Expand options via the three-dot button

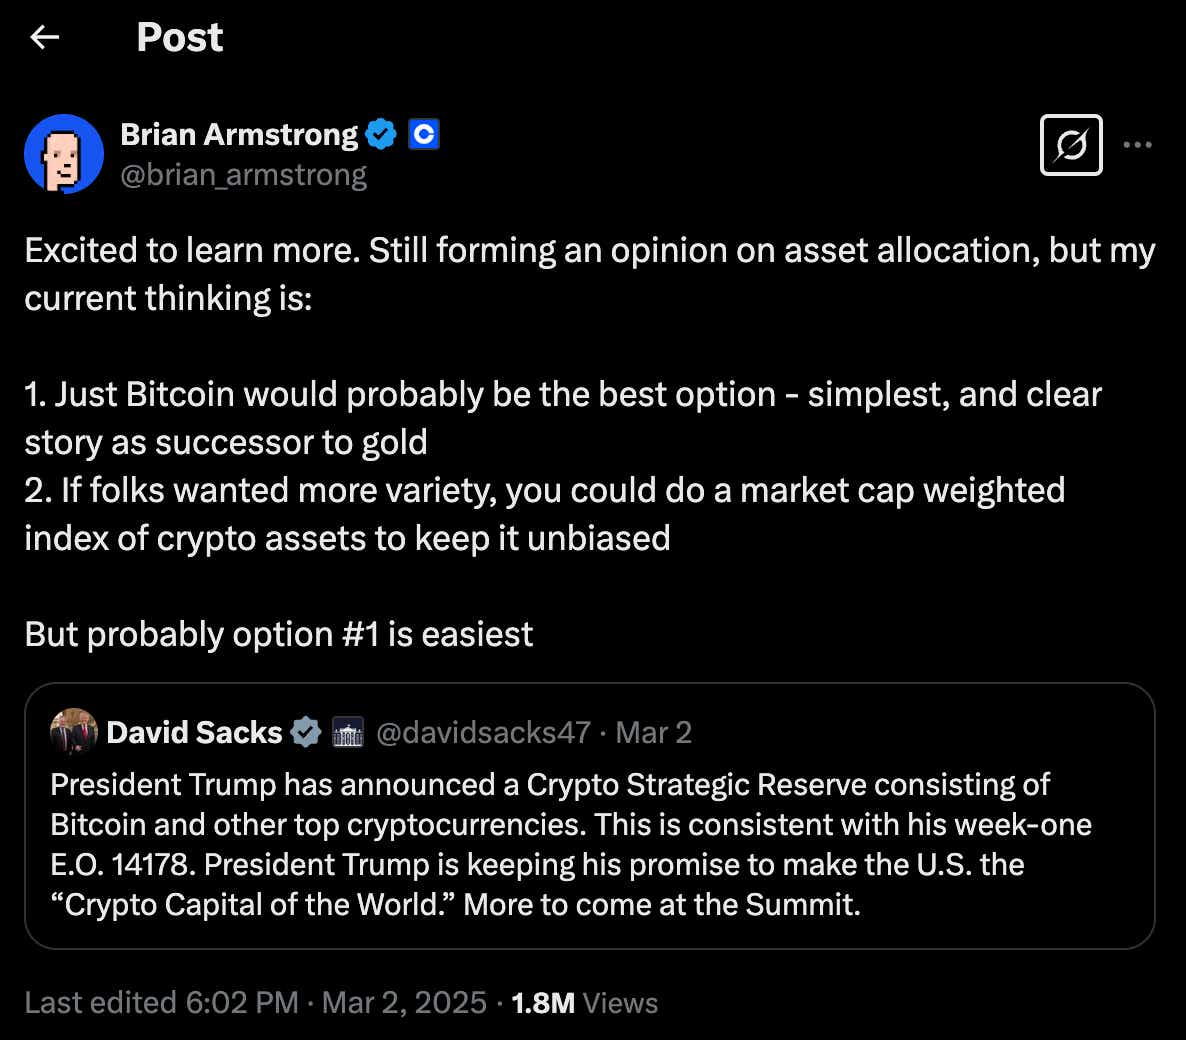(x=1137, y=144)
